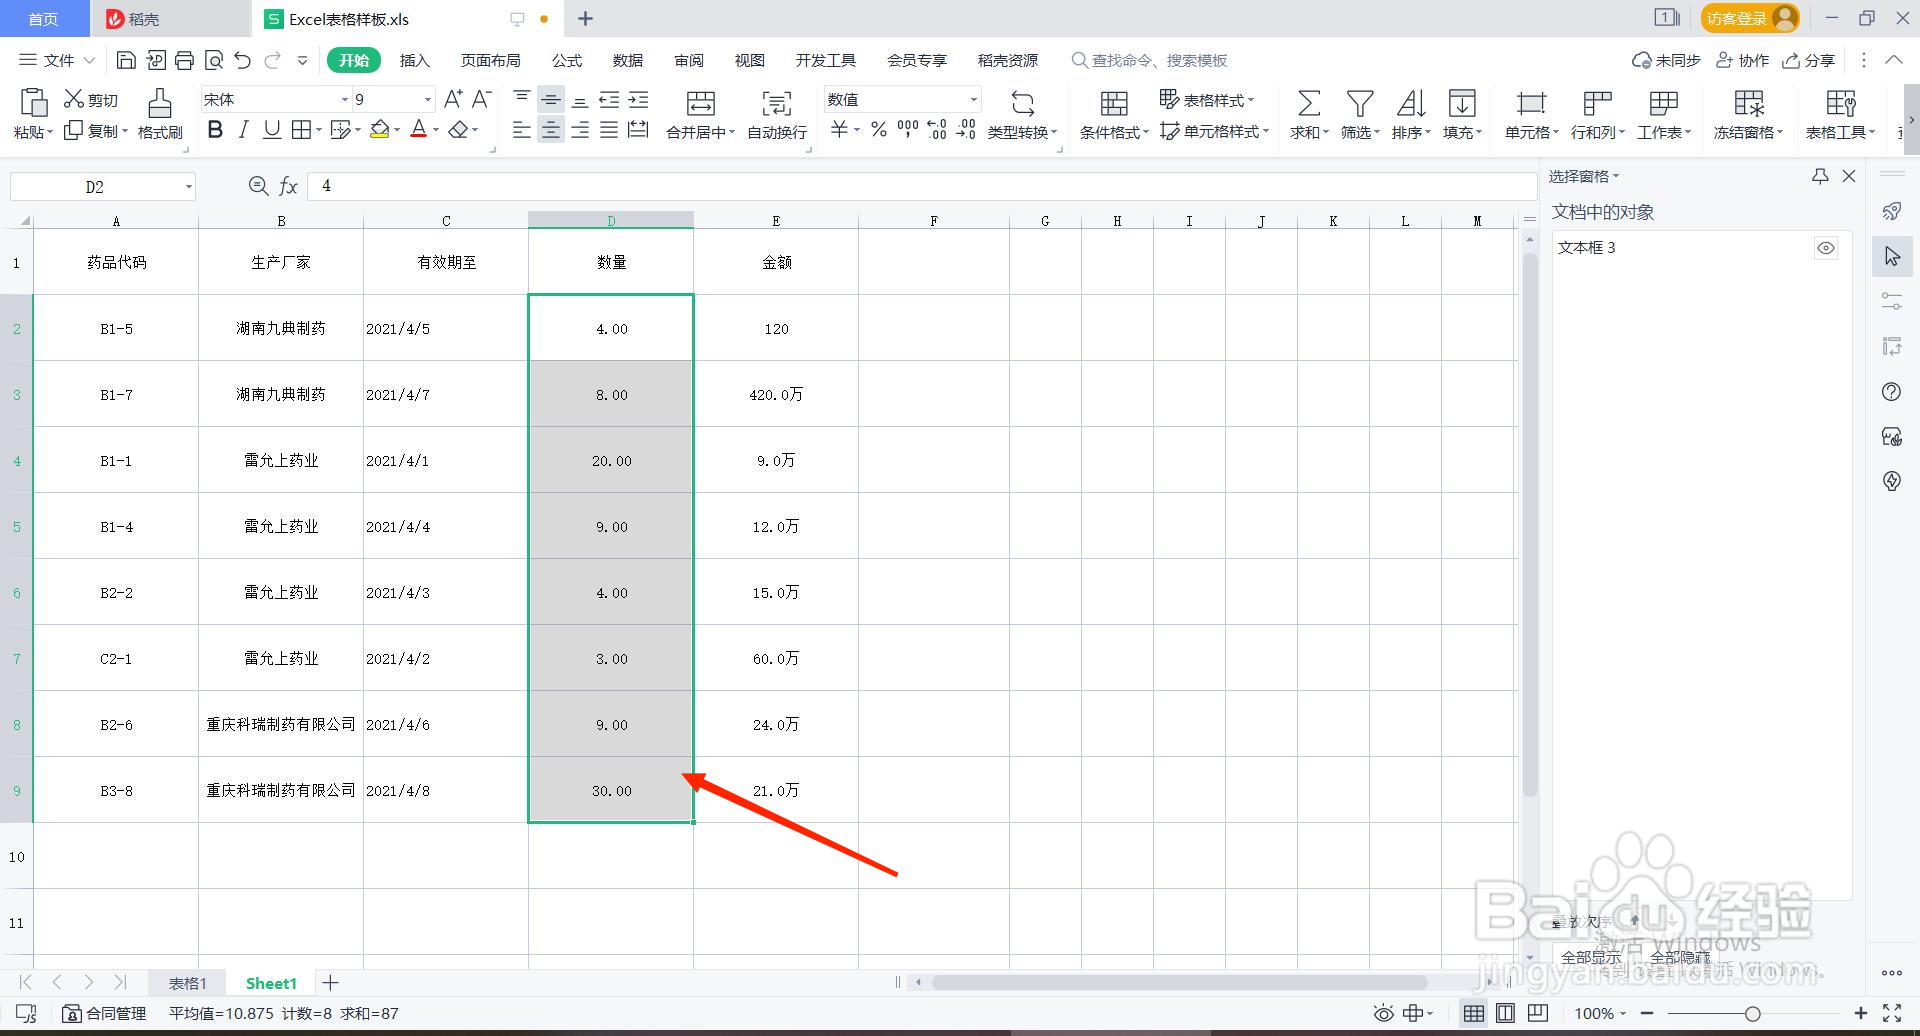Screen dimensions: 1920x1036
Task: Open Conditional Formatting icon
Action: tap(1114, 103)
